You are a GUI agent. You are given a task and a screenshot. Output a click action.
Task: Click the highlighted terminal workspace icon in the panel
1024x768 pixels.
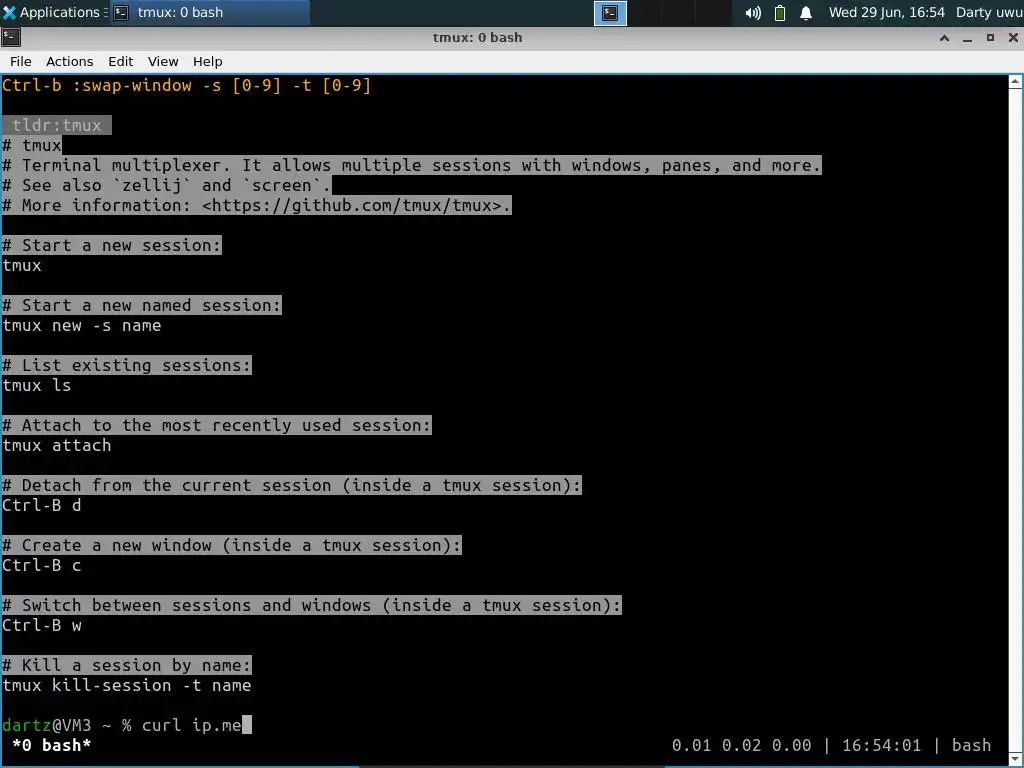(610, 13)
